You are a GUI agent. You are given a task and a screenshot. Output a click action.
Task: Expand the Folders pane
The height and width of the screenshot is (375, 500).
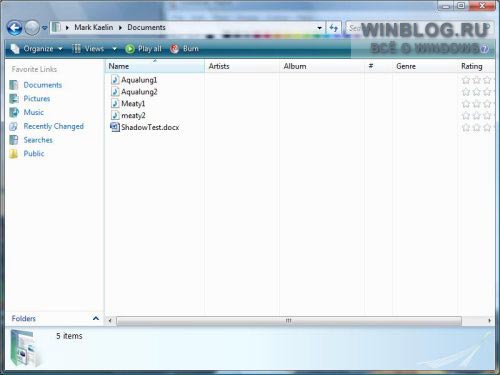point(96,318)
